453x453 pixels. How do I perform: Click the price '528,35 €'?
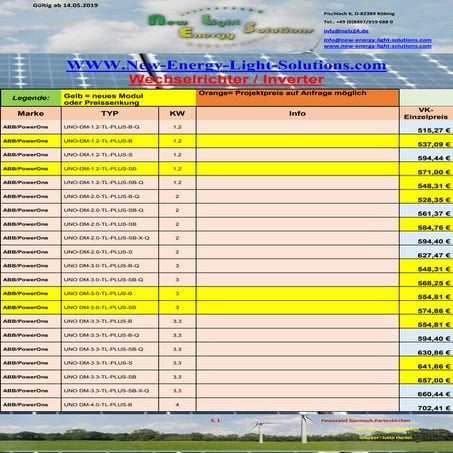434,200
